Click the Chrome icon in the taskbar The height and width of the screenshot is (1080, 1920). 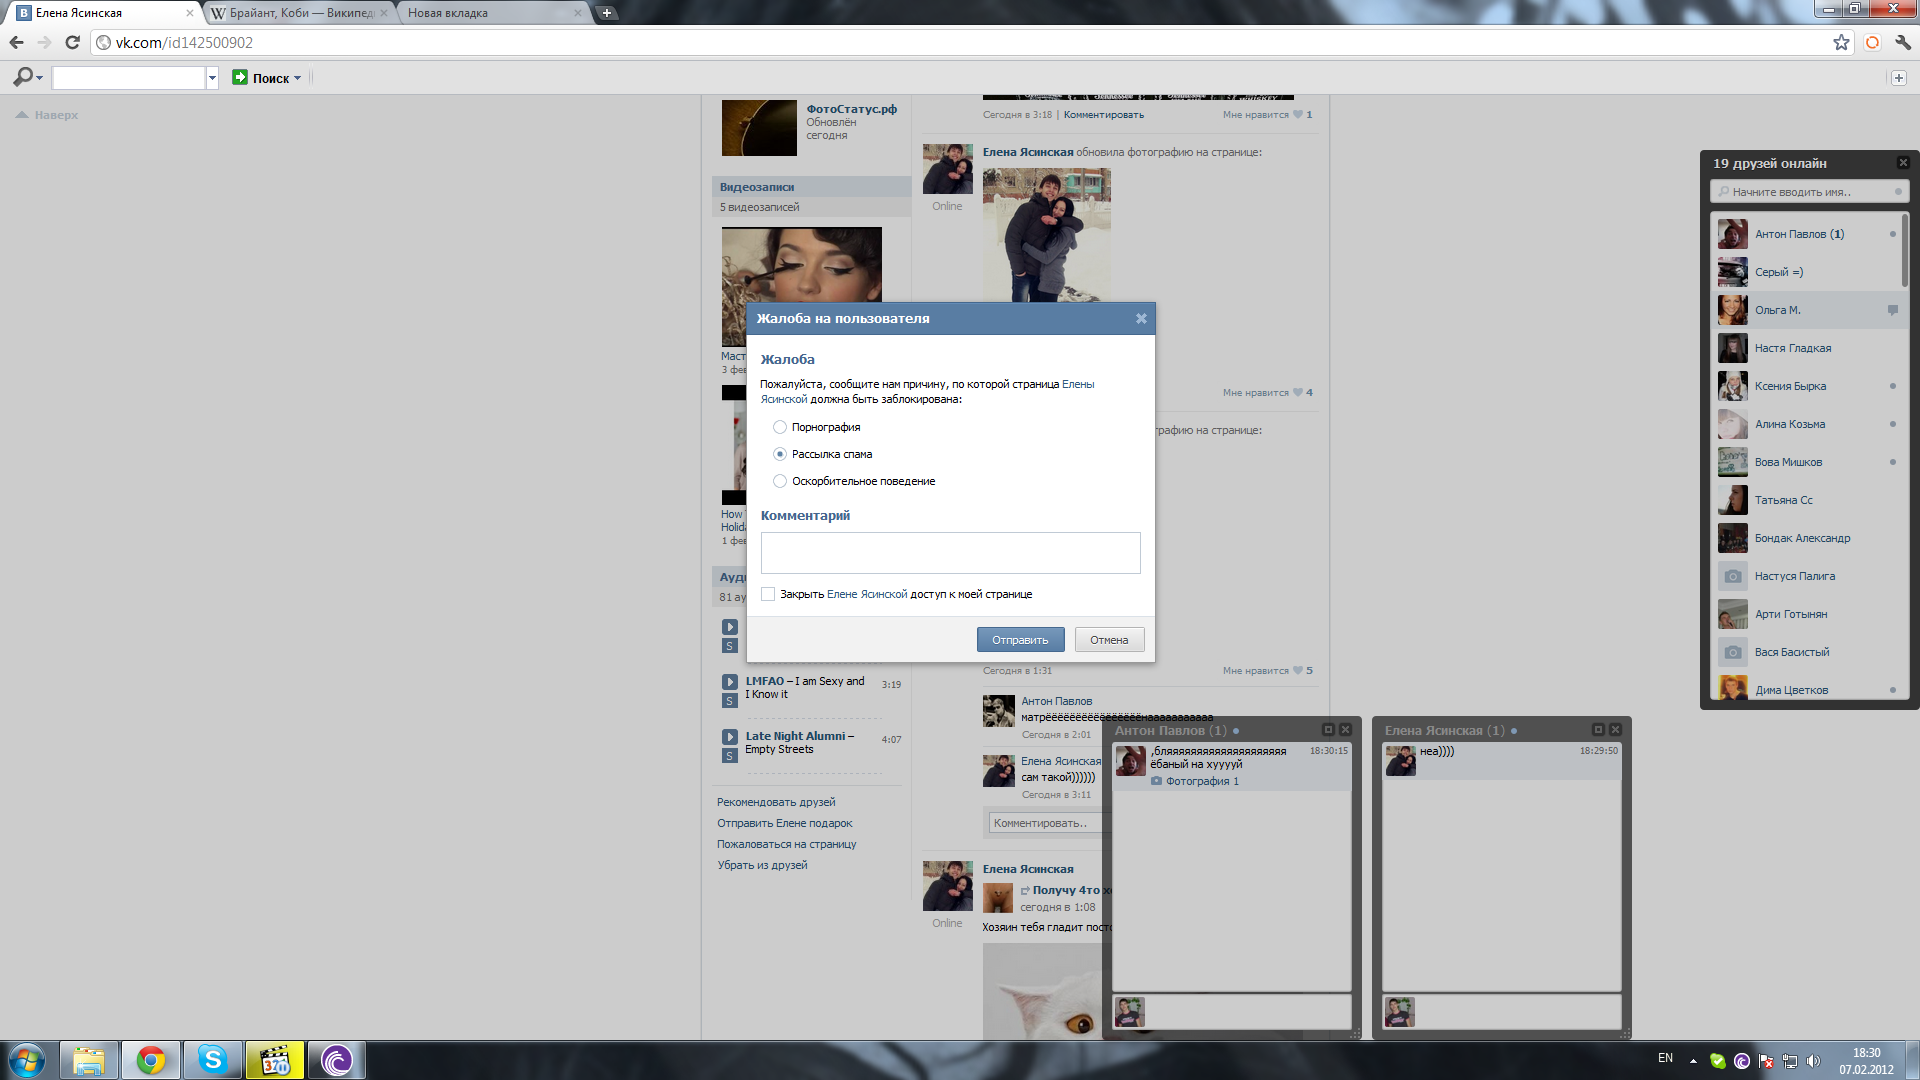(151, 1059)
